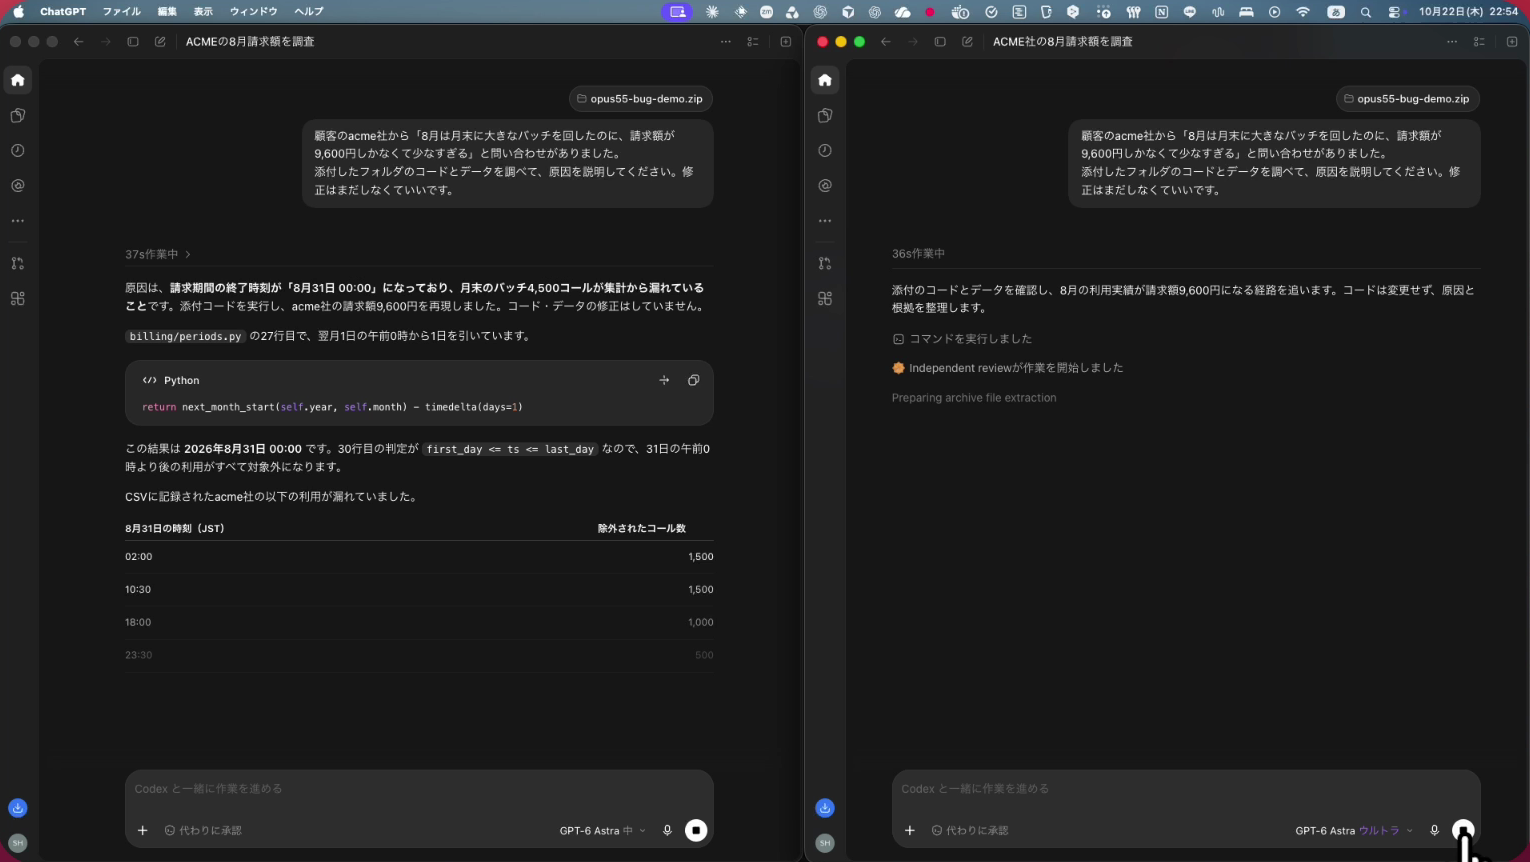Click コマンドを実行しました in right window
Viewport: 1530px width, 862px height.
coord(962,339)
